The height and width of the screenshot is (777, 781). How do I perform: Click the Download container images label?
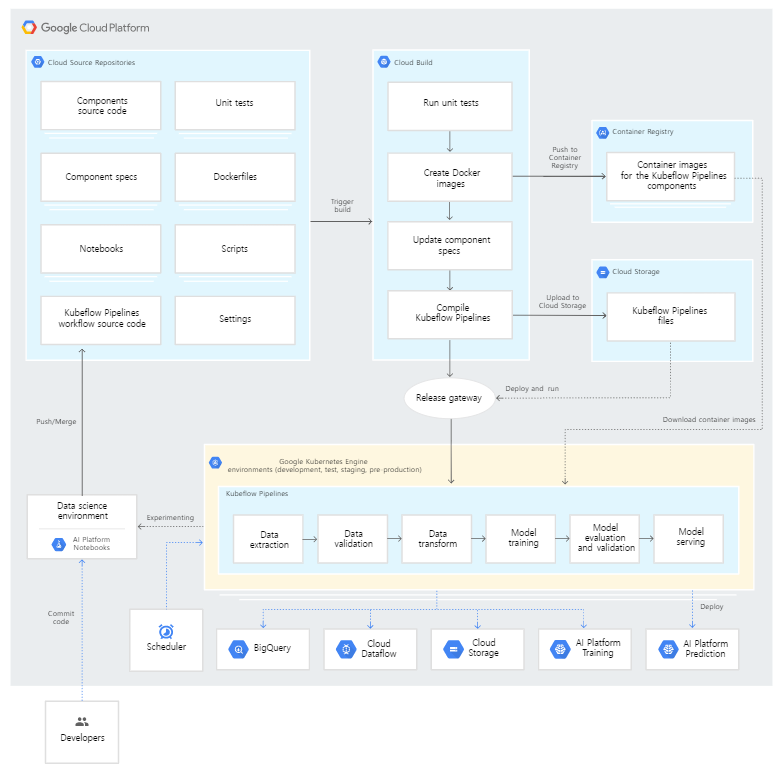[x=709, y=419]
